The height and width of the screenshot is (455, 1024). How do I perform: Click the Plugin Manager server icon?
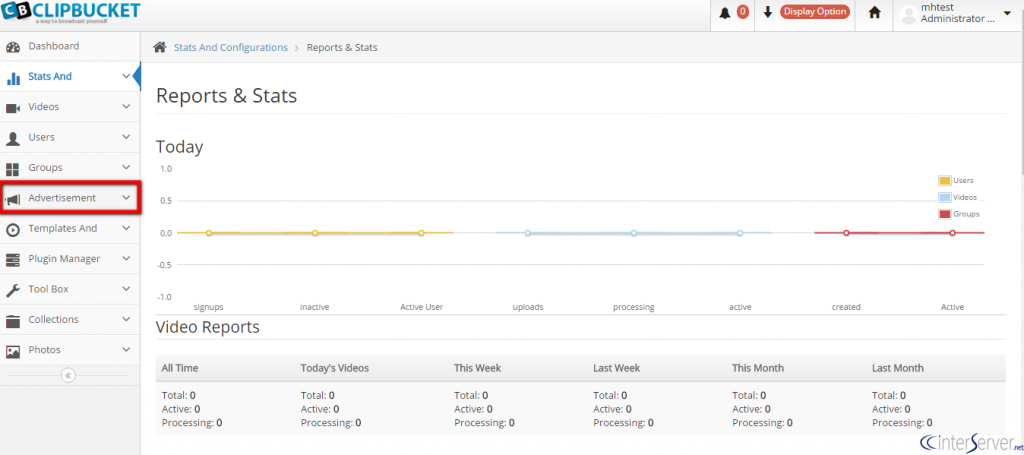[12, 260]
